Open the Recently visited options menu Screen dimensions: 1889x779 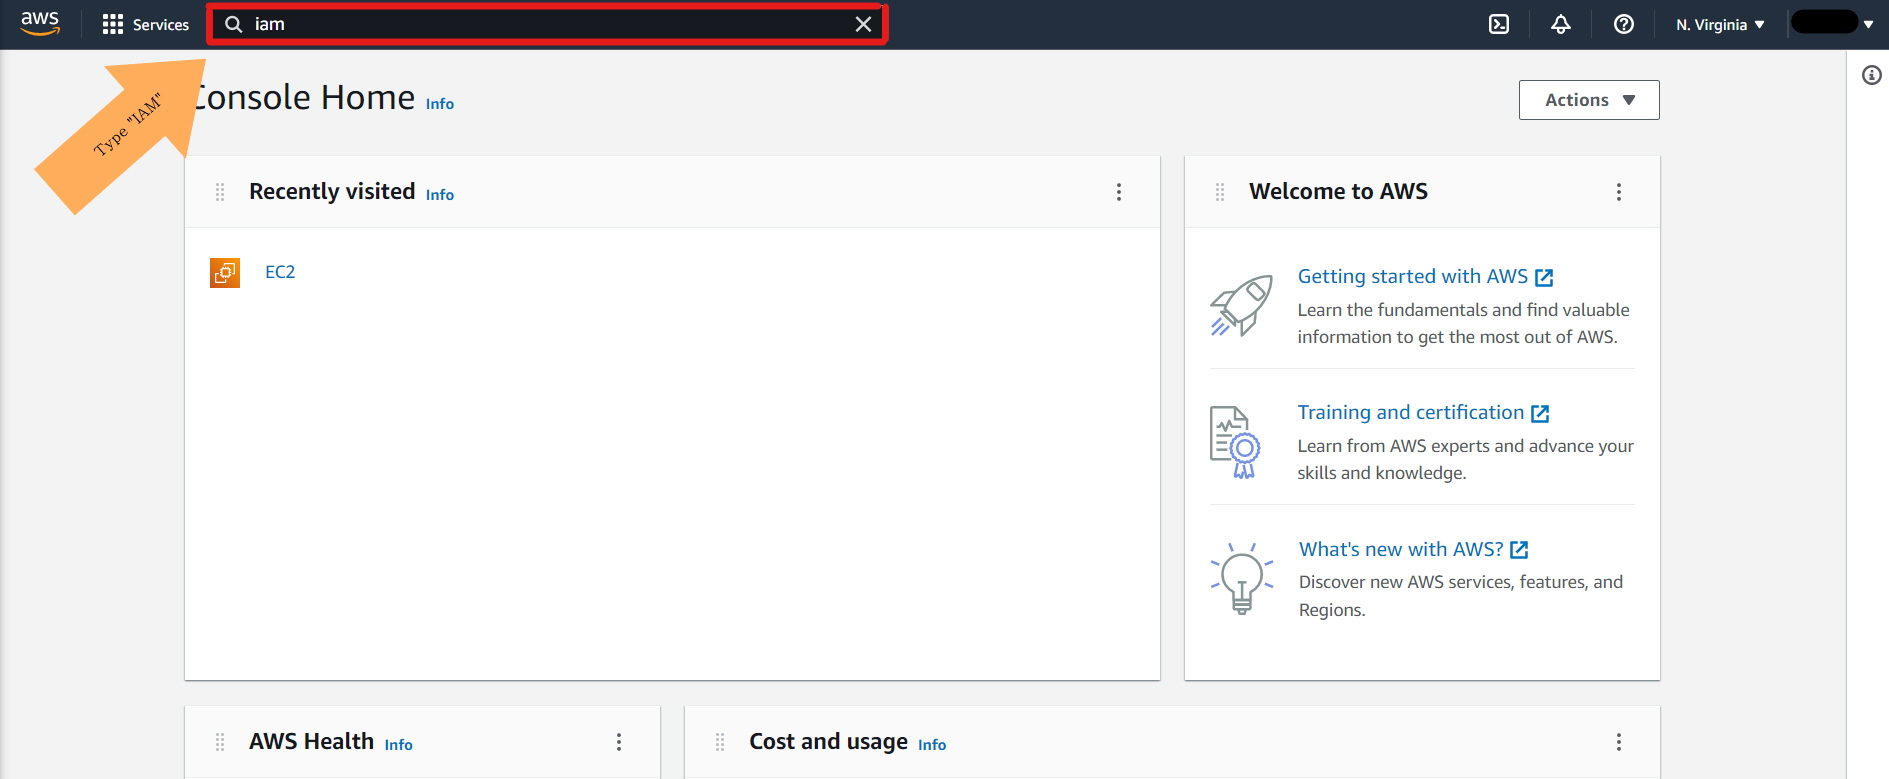tap(1119, 192)
